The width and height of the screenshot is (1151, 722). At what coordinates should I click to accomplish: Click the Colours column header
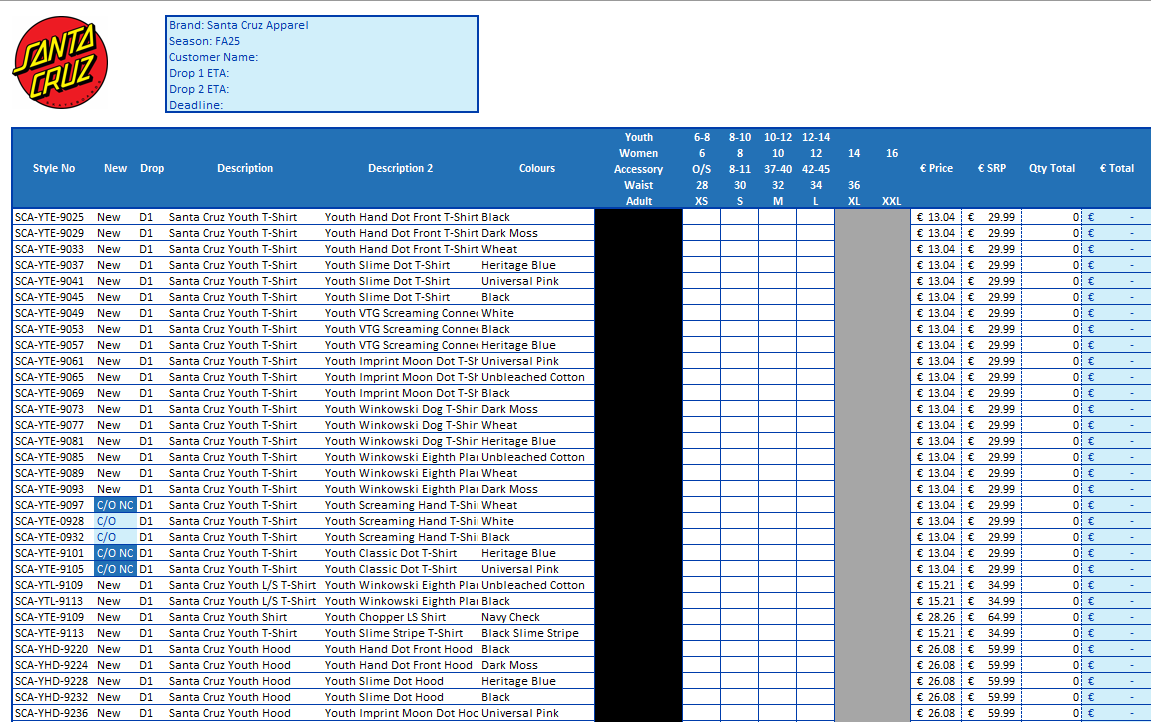click(537, 168)
